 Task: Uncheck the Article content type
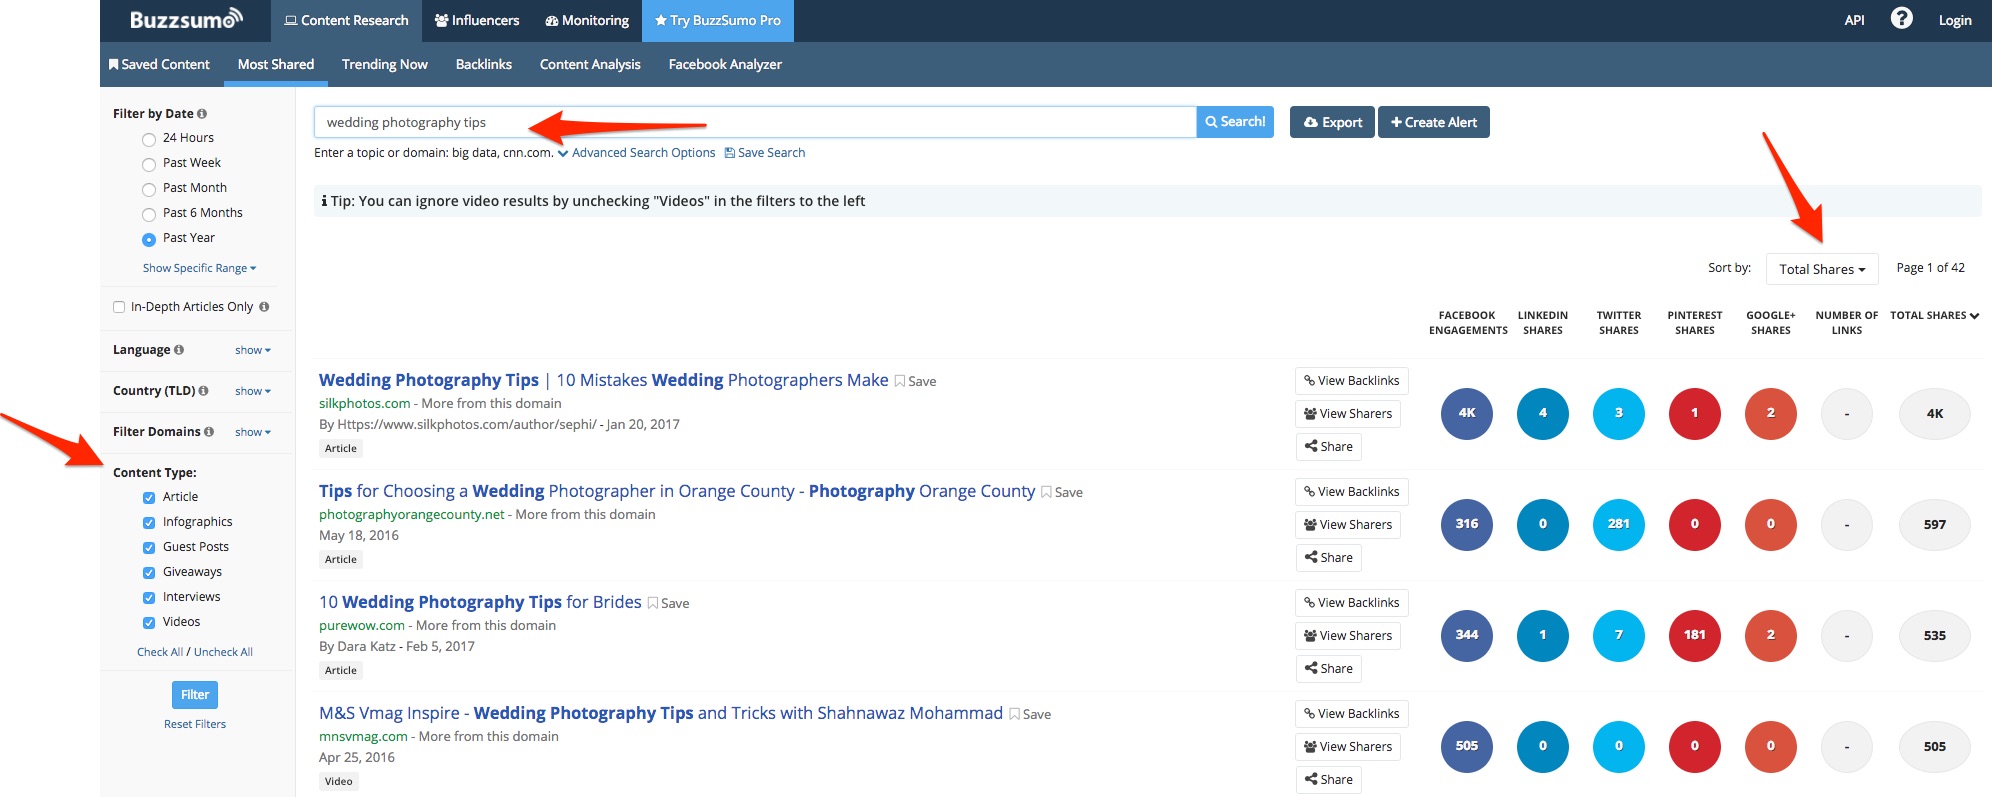click(149, 498)
